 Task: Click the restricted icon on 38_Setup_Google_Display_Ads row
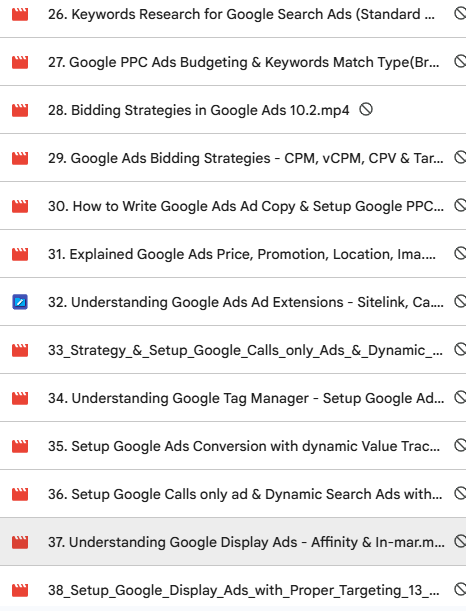click(x=460, y=590)
